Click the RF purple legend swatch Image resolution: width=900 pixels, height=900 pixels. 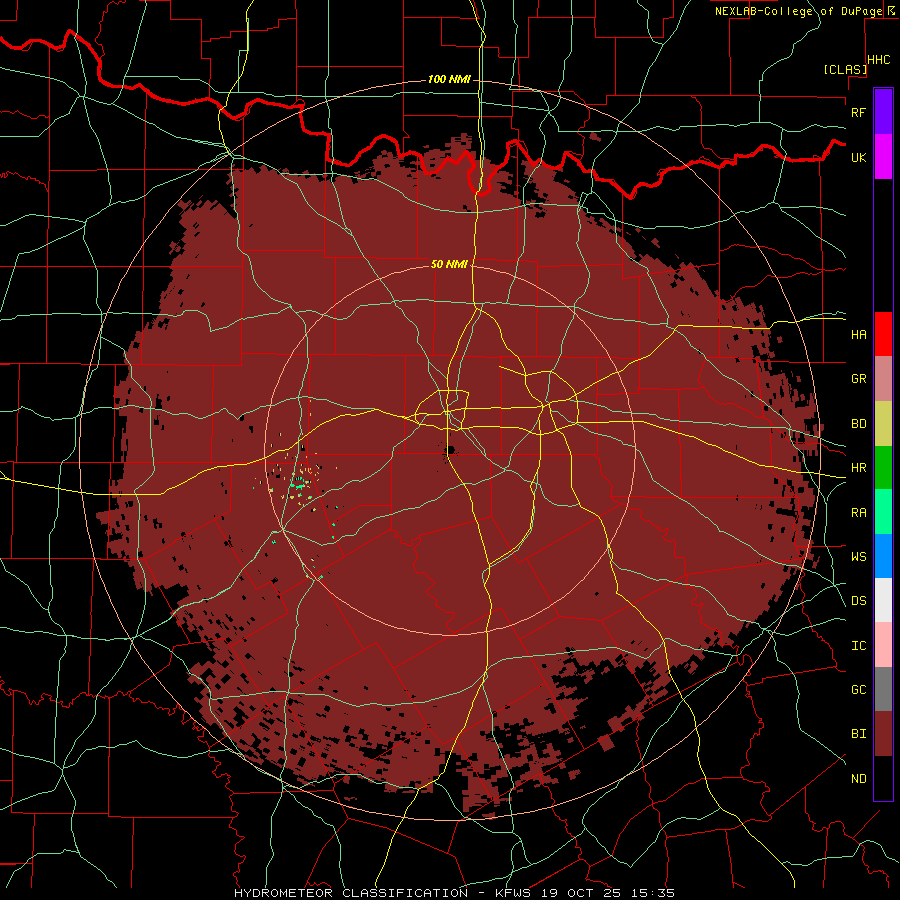pos(883,112)
